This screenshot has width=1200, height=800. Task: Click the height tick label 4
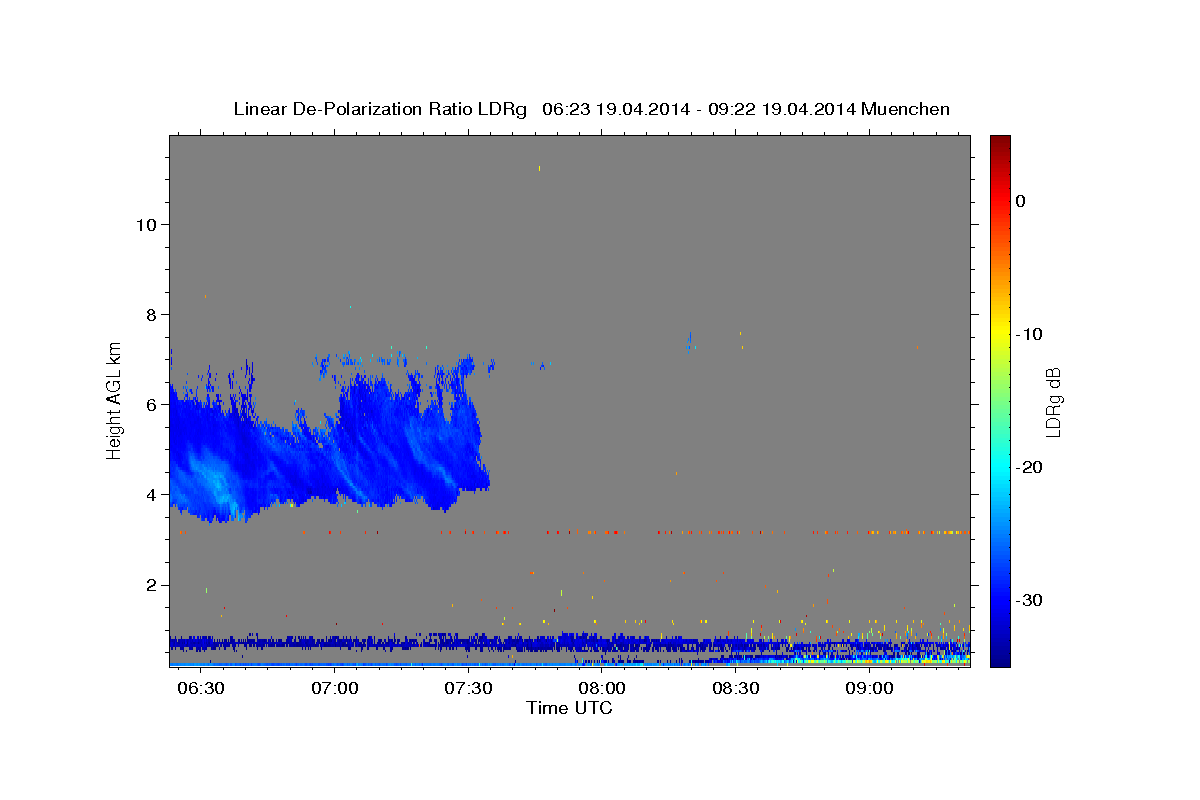pyautogui.click(x=149, y=495)
